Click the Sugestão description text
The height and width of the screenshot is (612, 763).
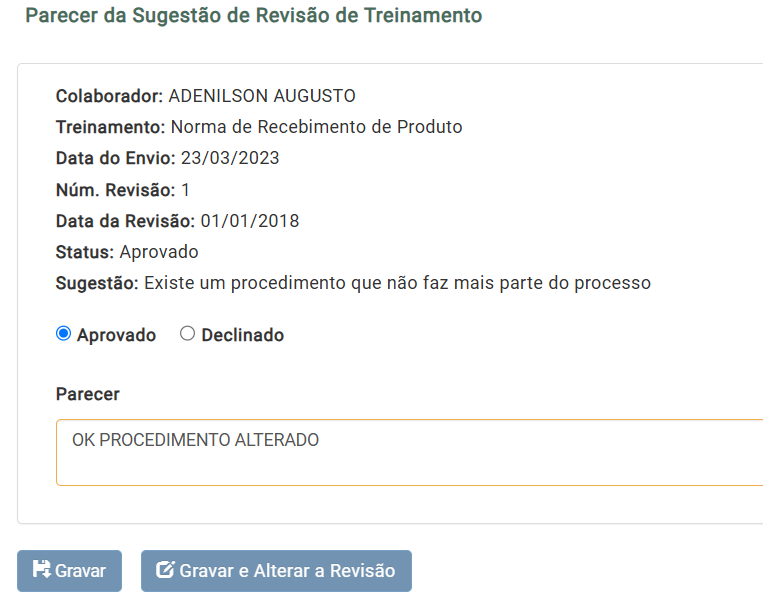click(x=397, y=283)
